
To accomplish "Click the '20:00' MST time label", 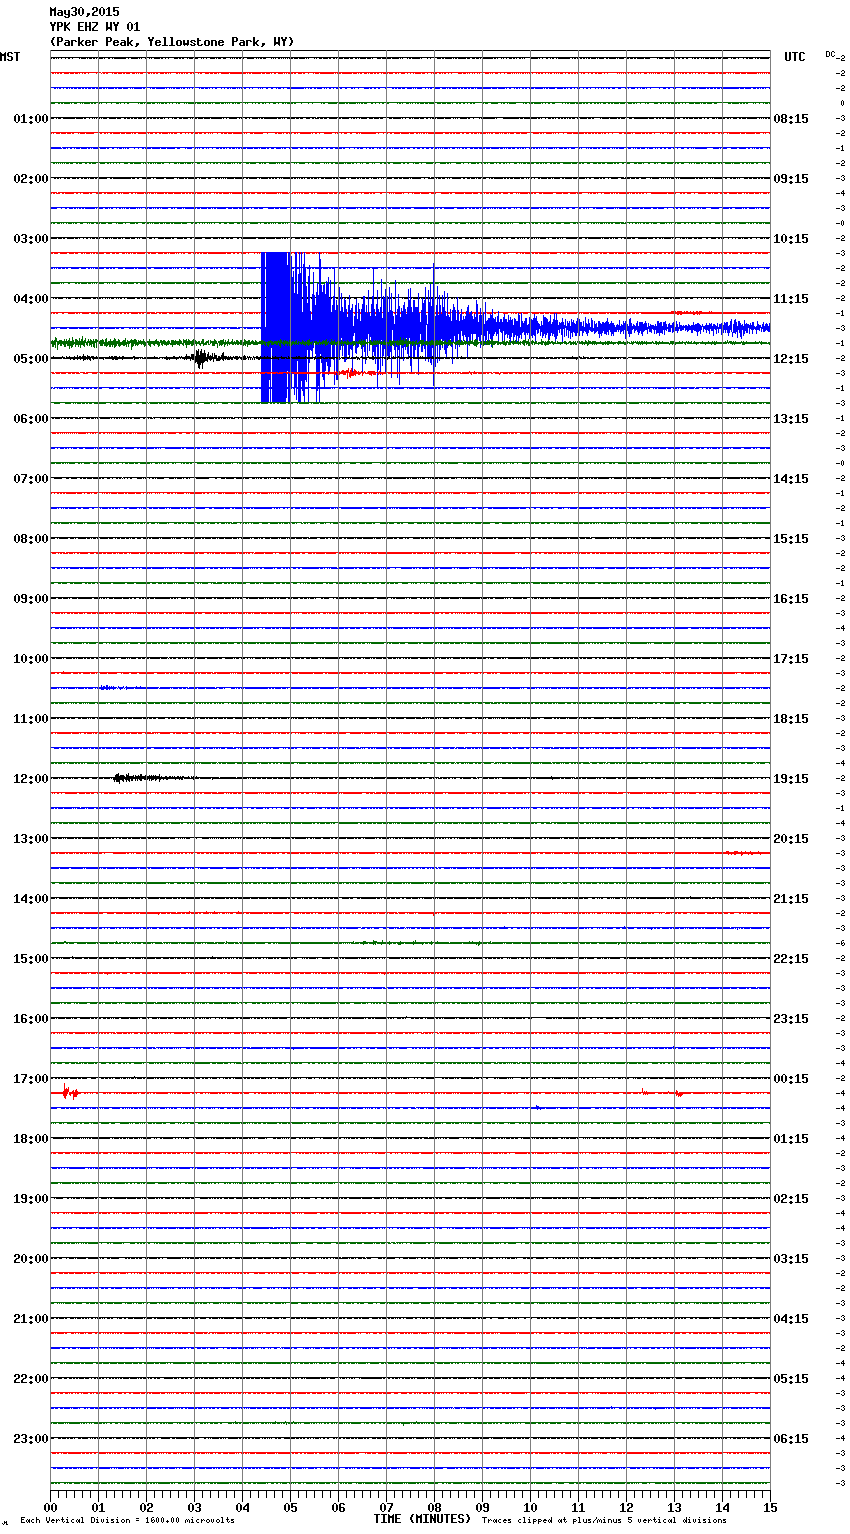I will pyautogui.click(x=30, y=1258).
